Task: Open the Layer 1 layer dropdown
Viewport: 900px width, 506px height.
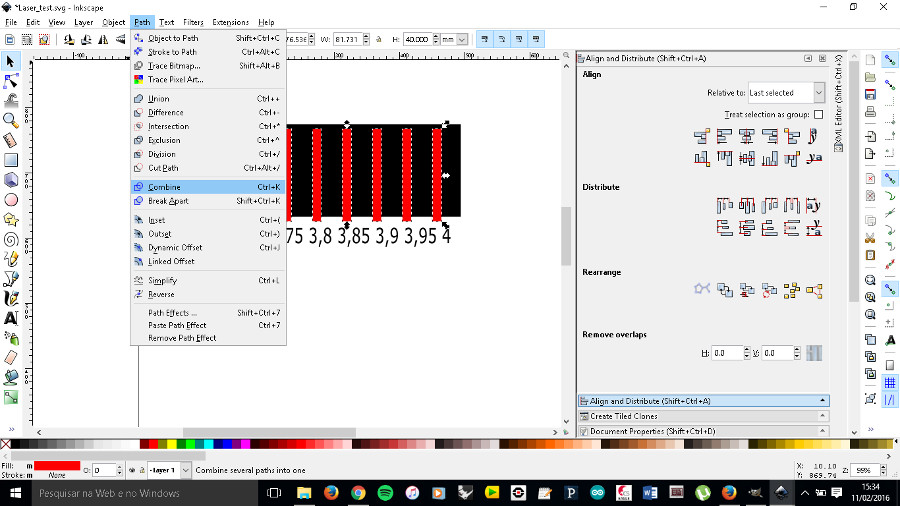Action: point(169,470)
